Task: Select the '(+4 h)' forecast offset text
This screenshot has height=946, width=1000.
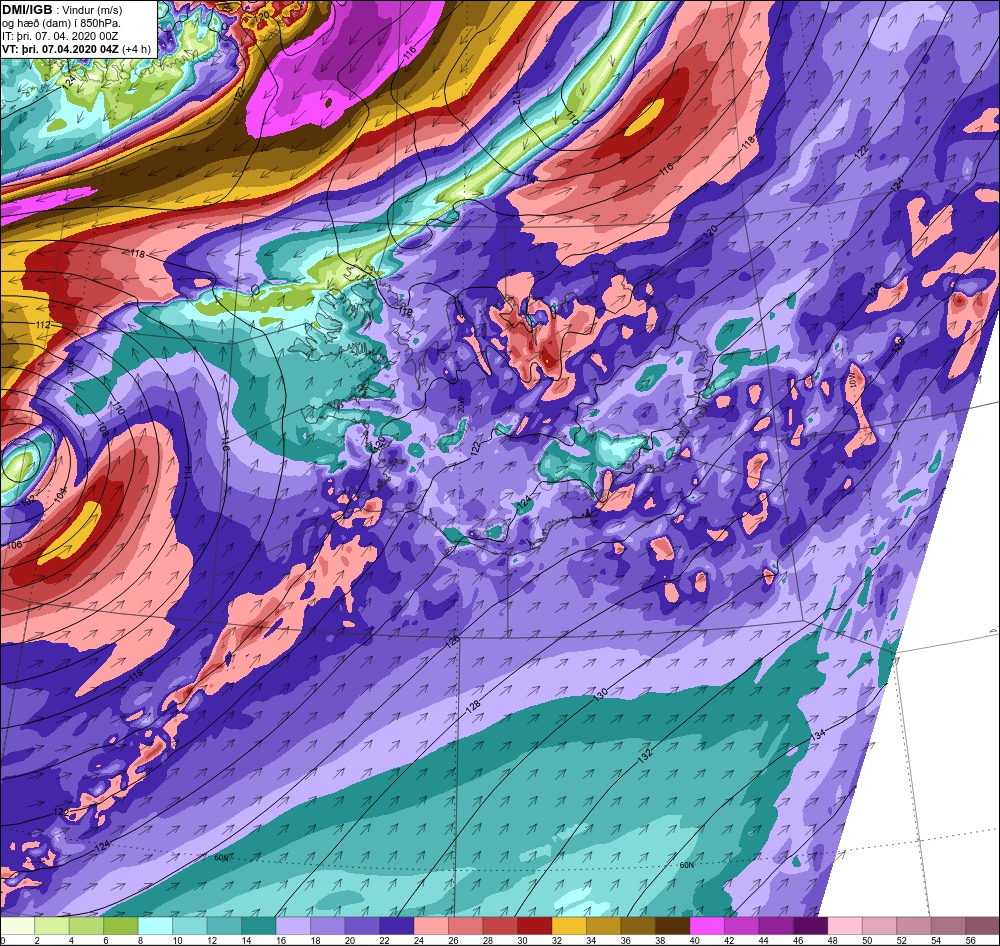Action: [136, 49]
